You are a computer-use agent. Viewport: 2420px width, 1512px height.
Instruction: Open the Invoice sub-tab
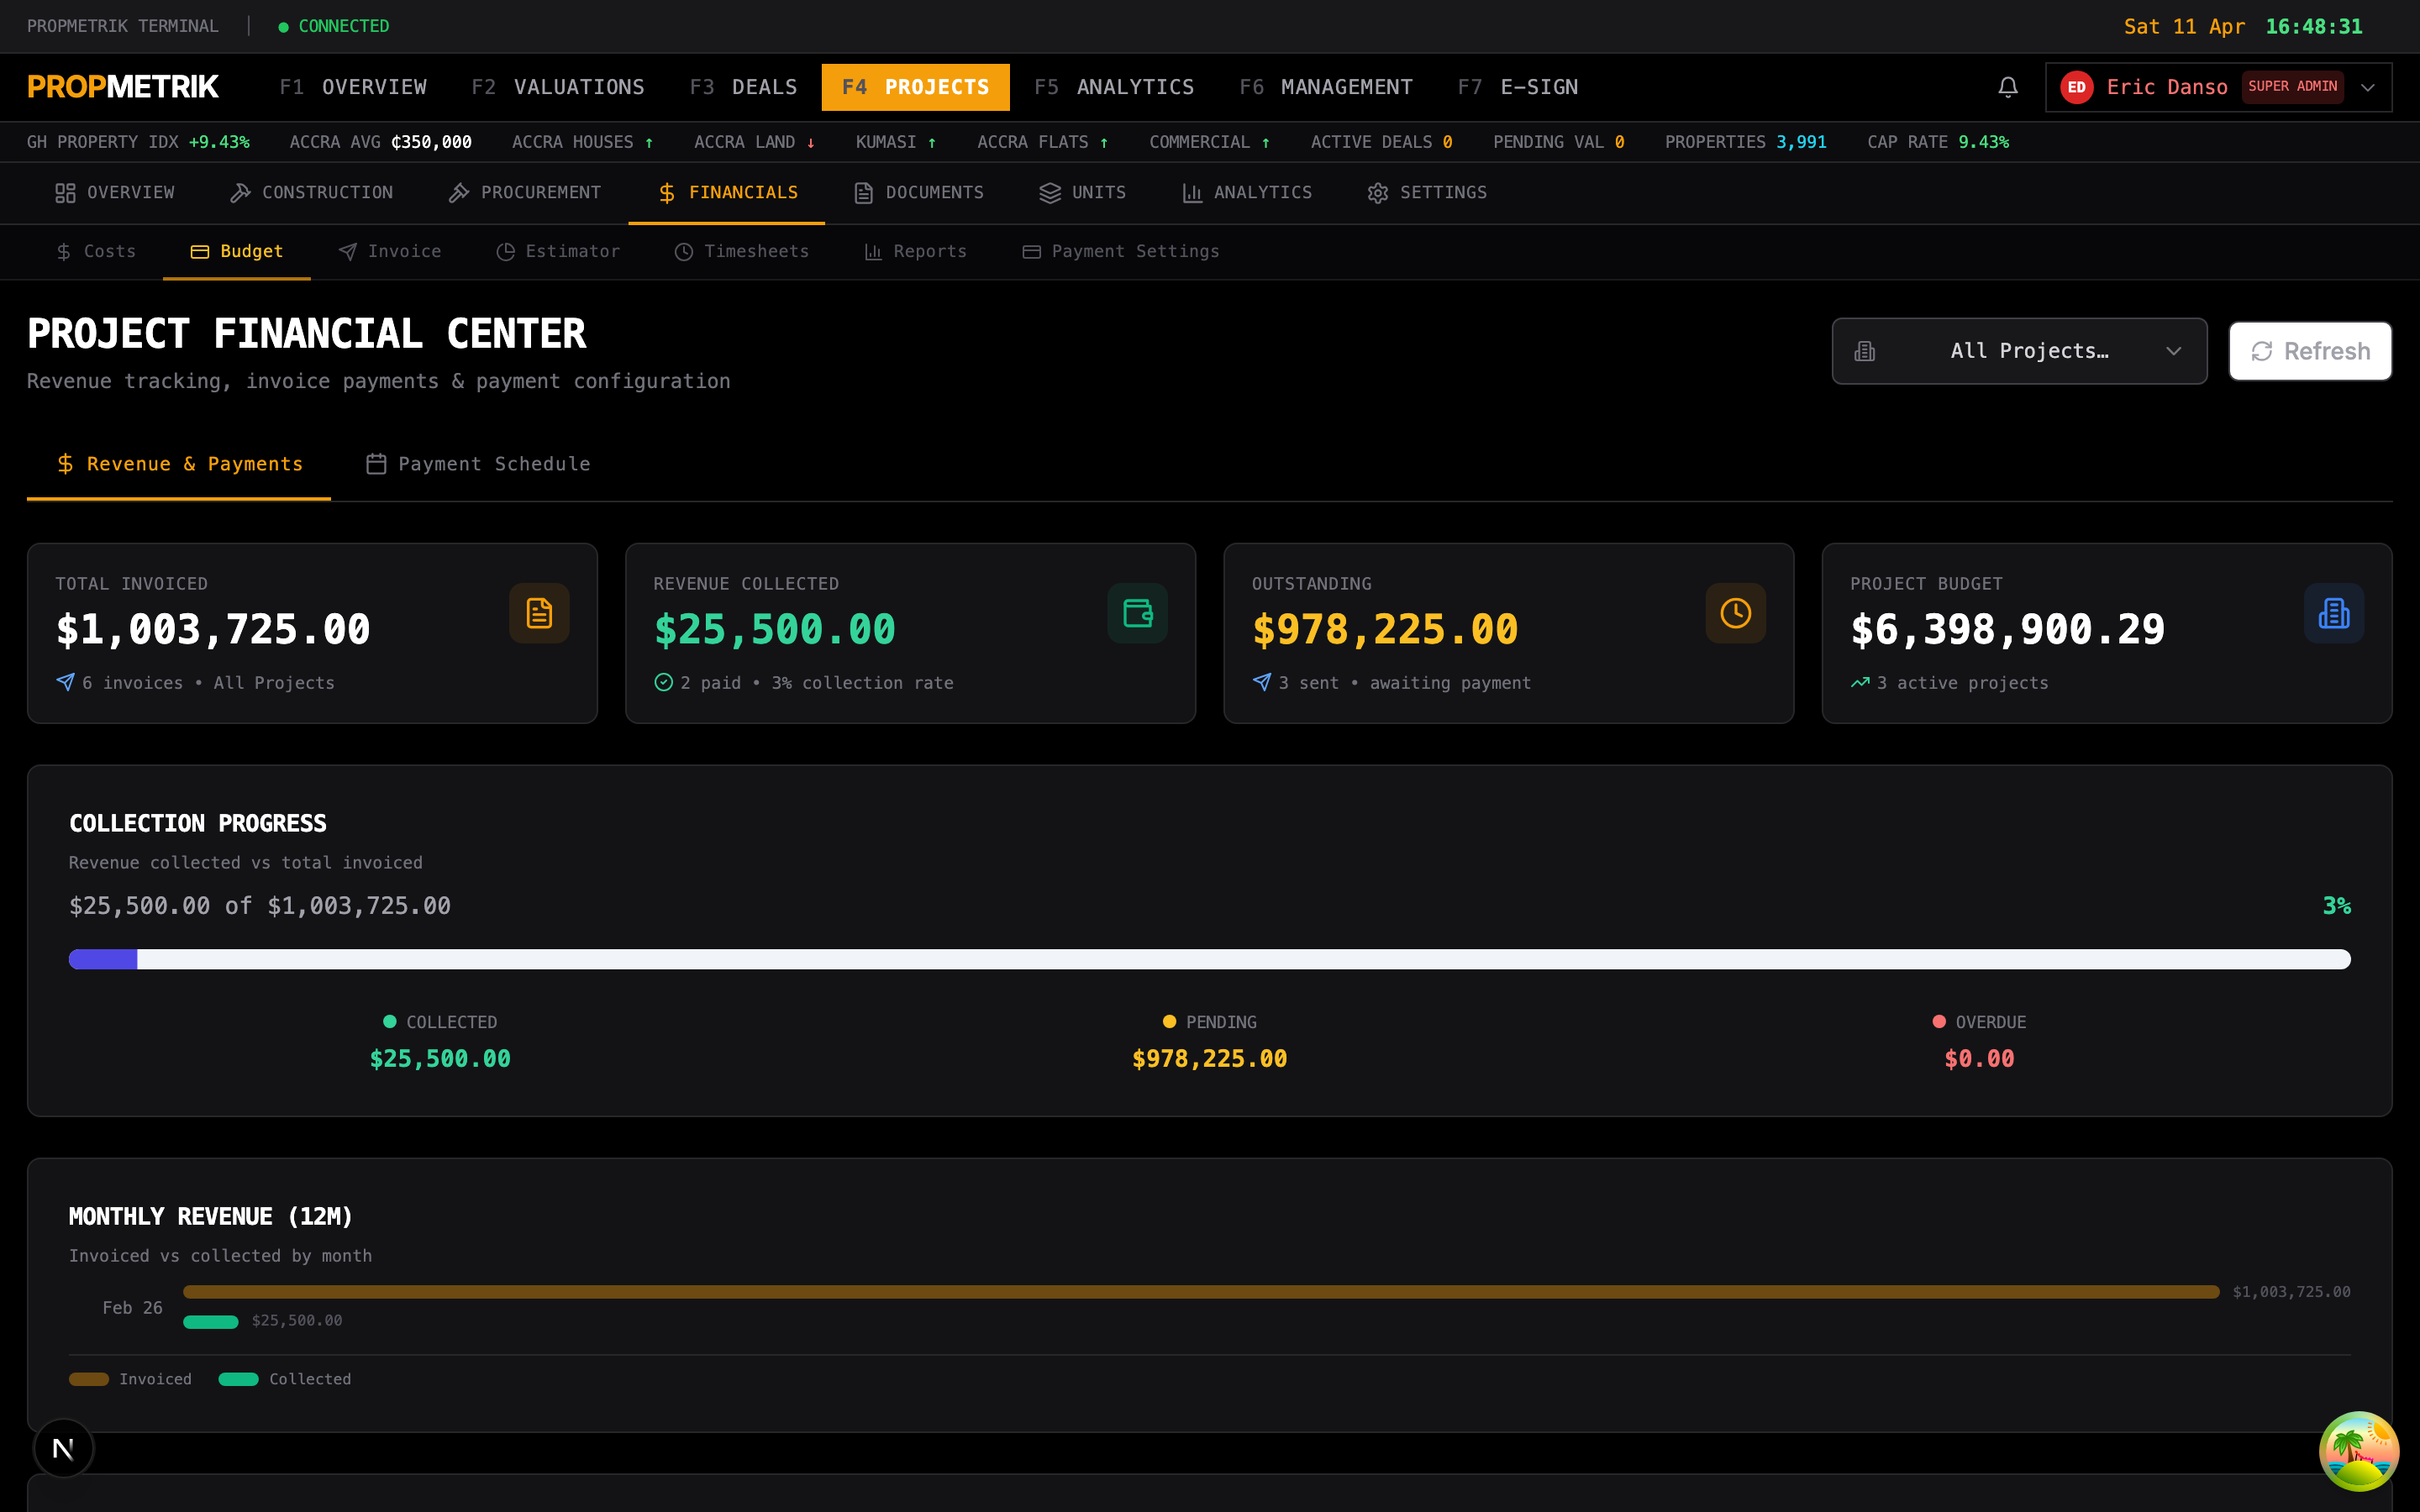point(390,252)
